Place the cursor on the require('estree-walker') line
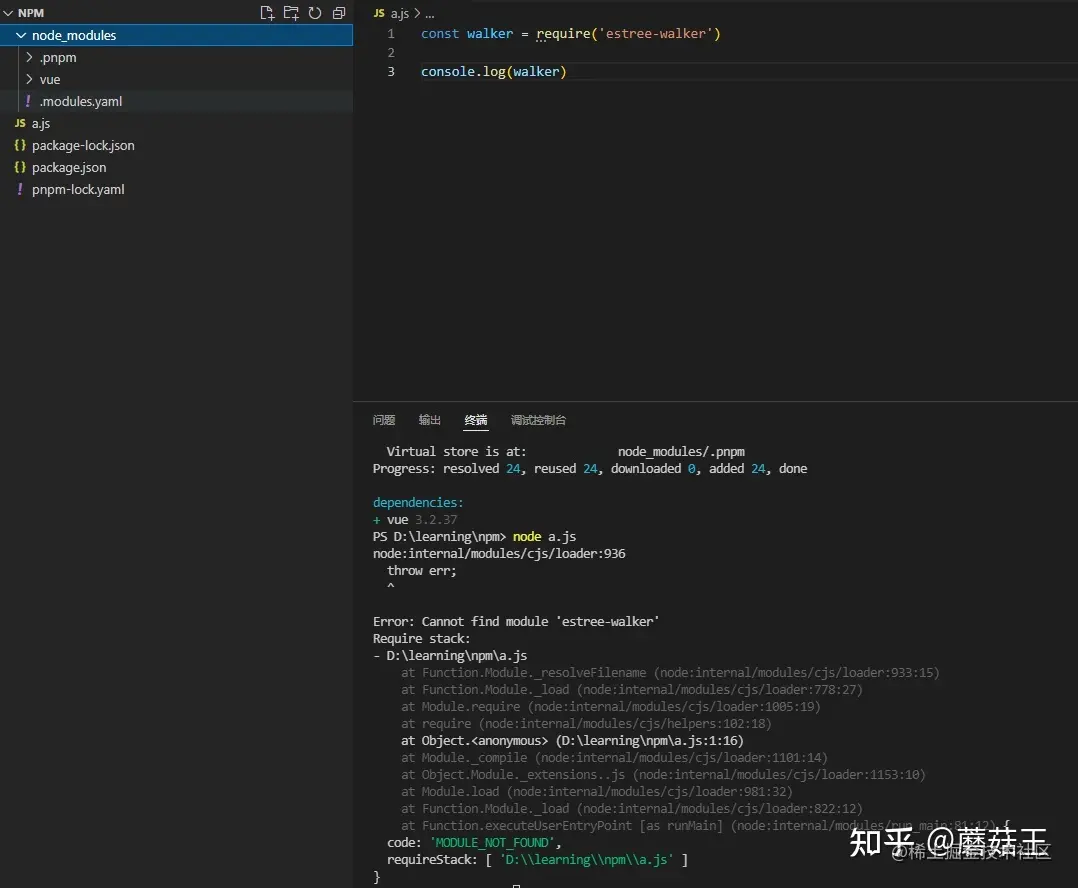This screenshot has height=888, width=1078. tap(571, 34)
